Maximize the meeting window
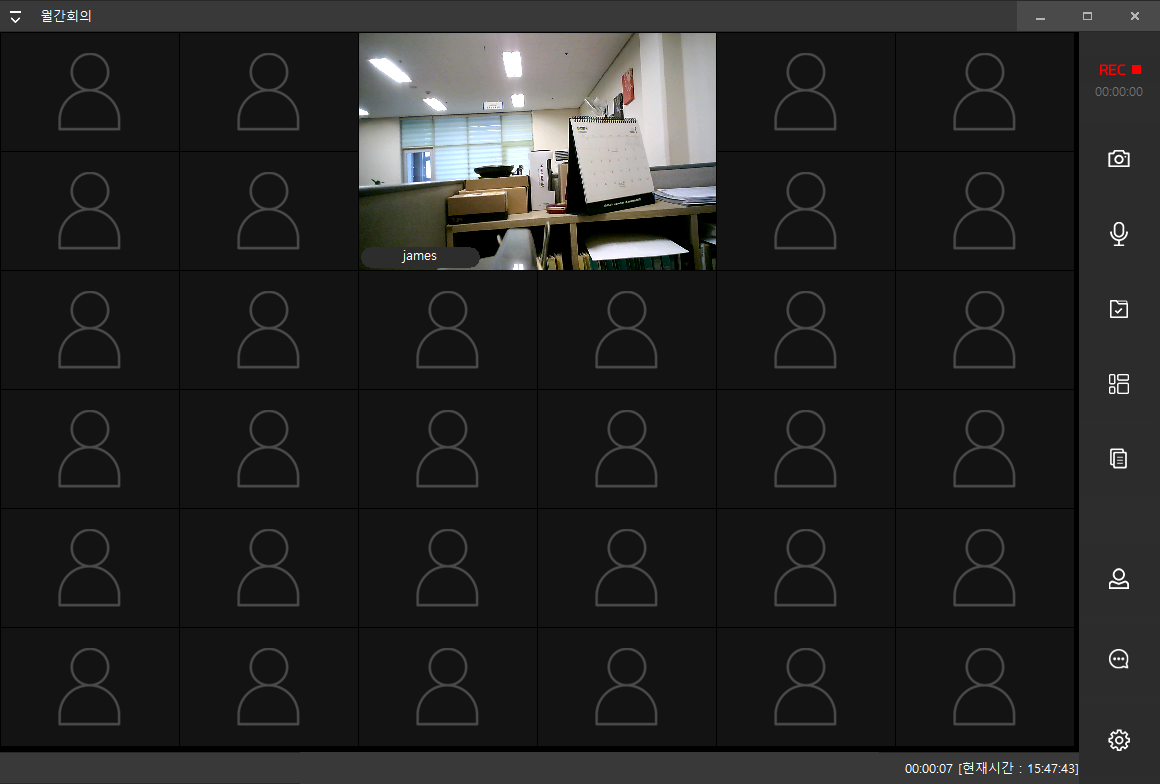Viewport: 1160px width, 784px height. tap(1088, 16)
